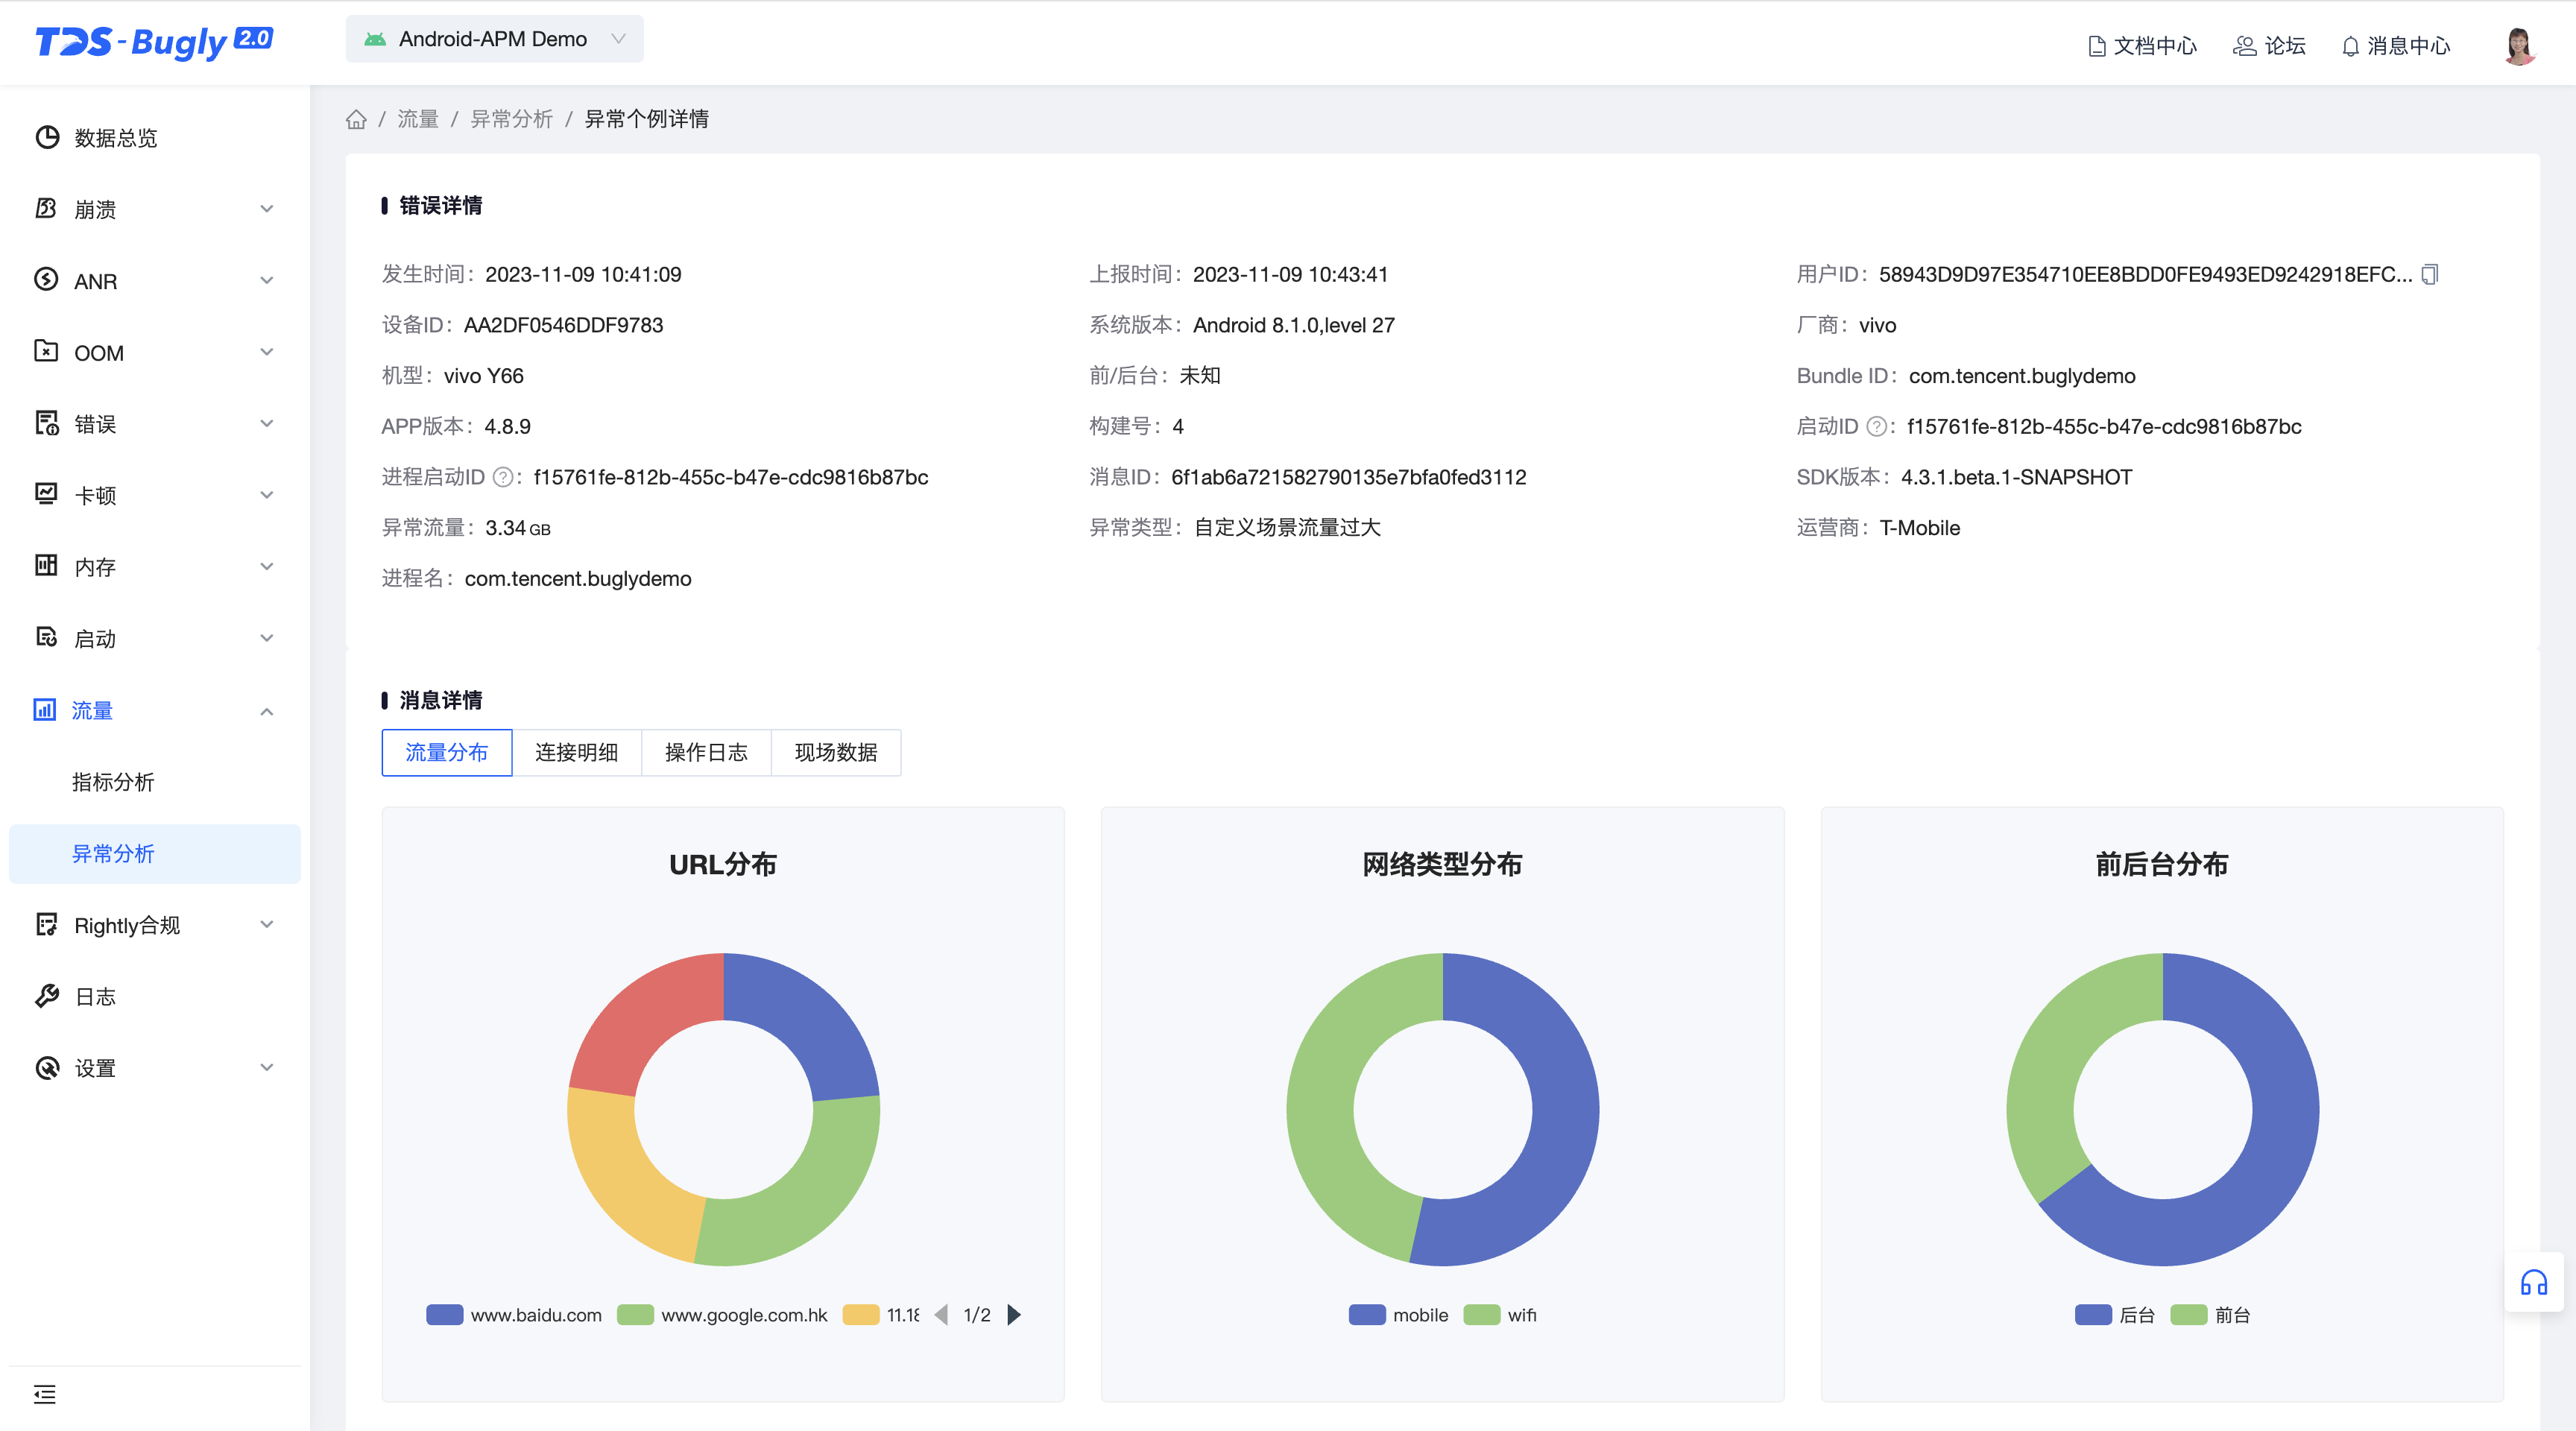Expand the 内存 menu chevron
This screenshot has width=2576, height=1431.
tap(267, 567)
